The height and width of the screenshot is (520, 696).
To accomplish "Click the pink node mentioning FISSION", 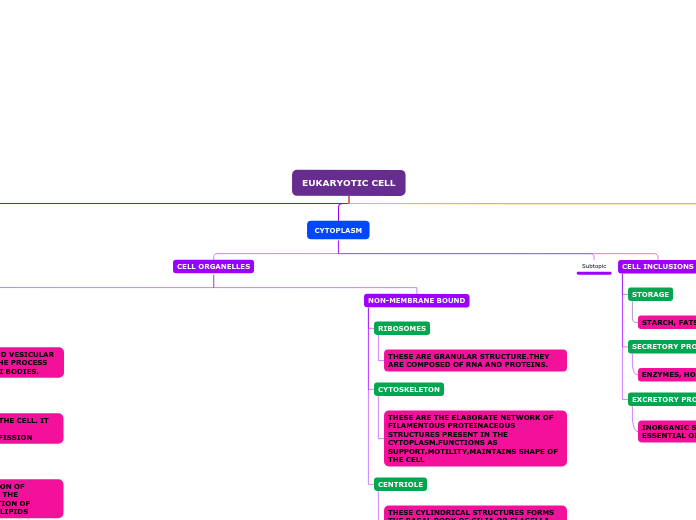I will point(31,428).
